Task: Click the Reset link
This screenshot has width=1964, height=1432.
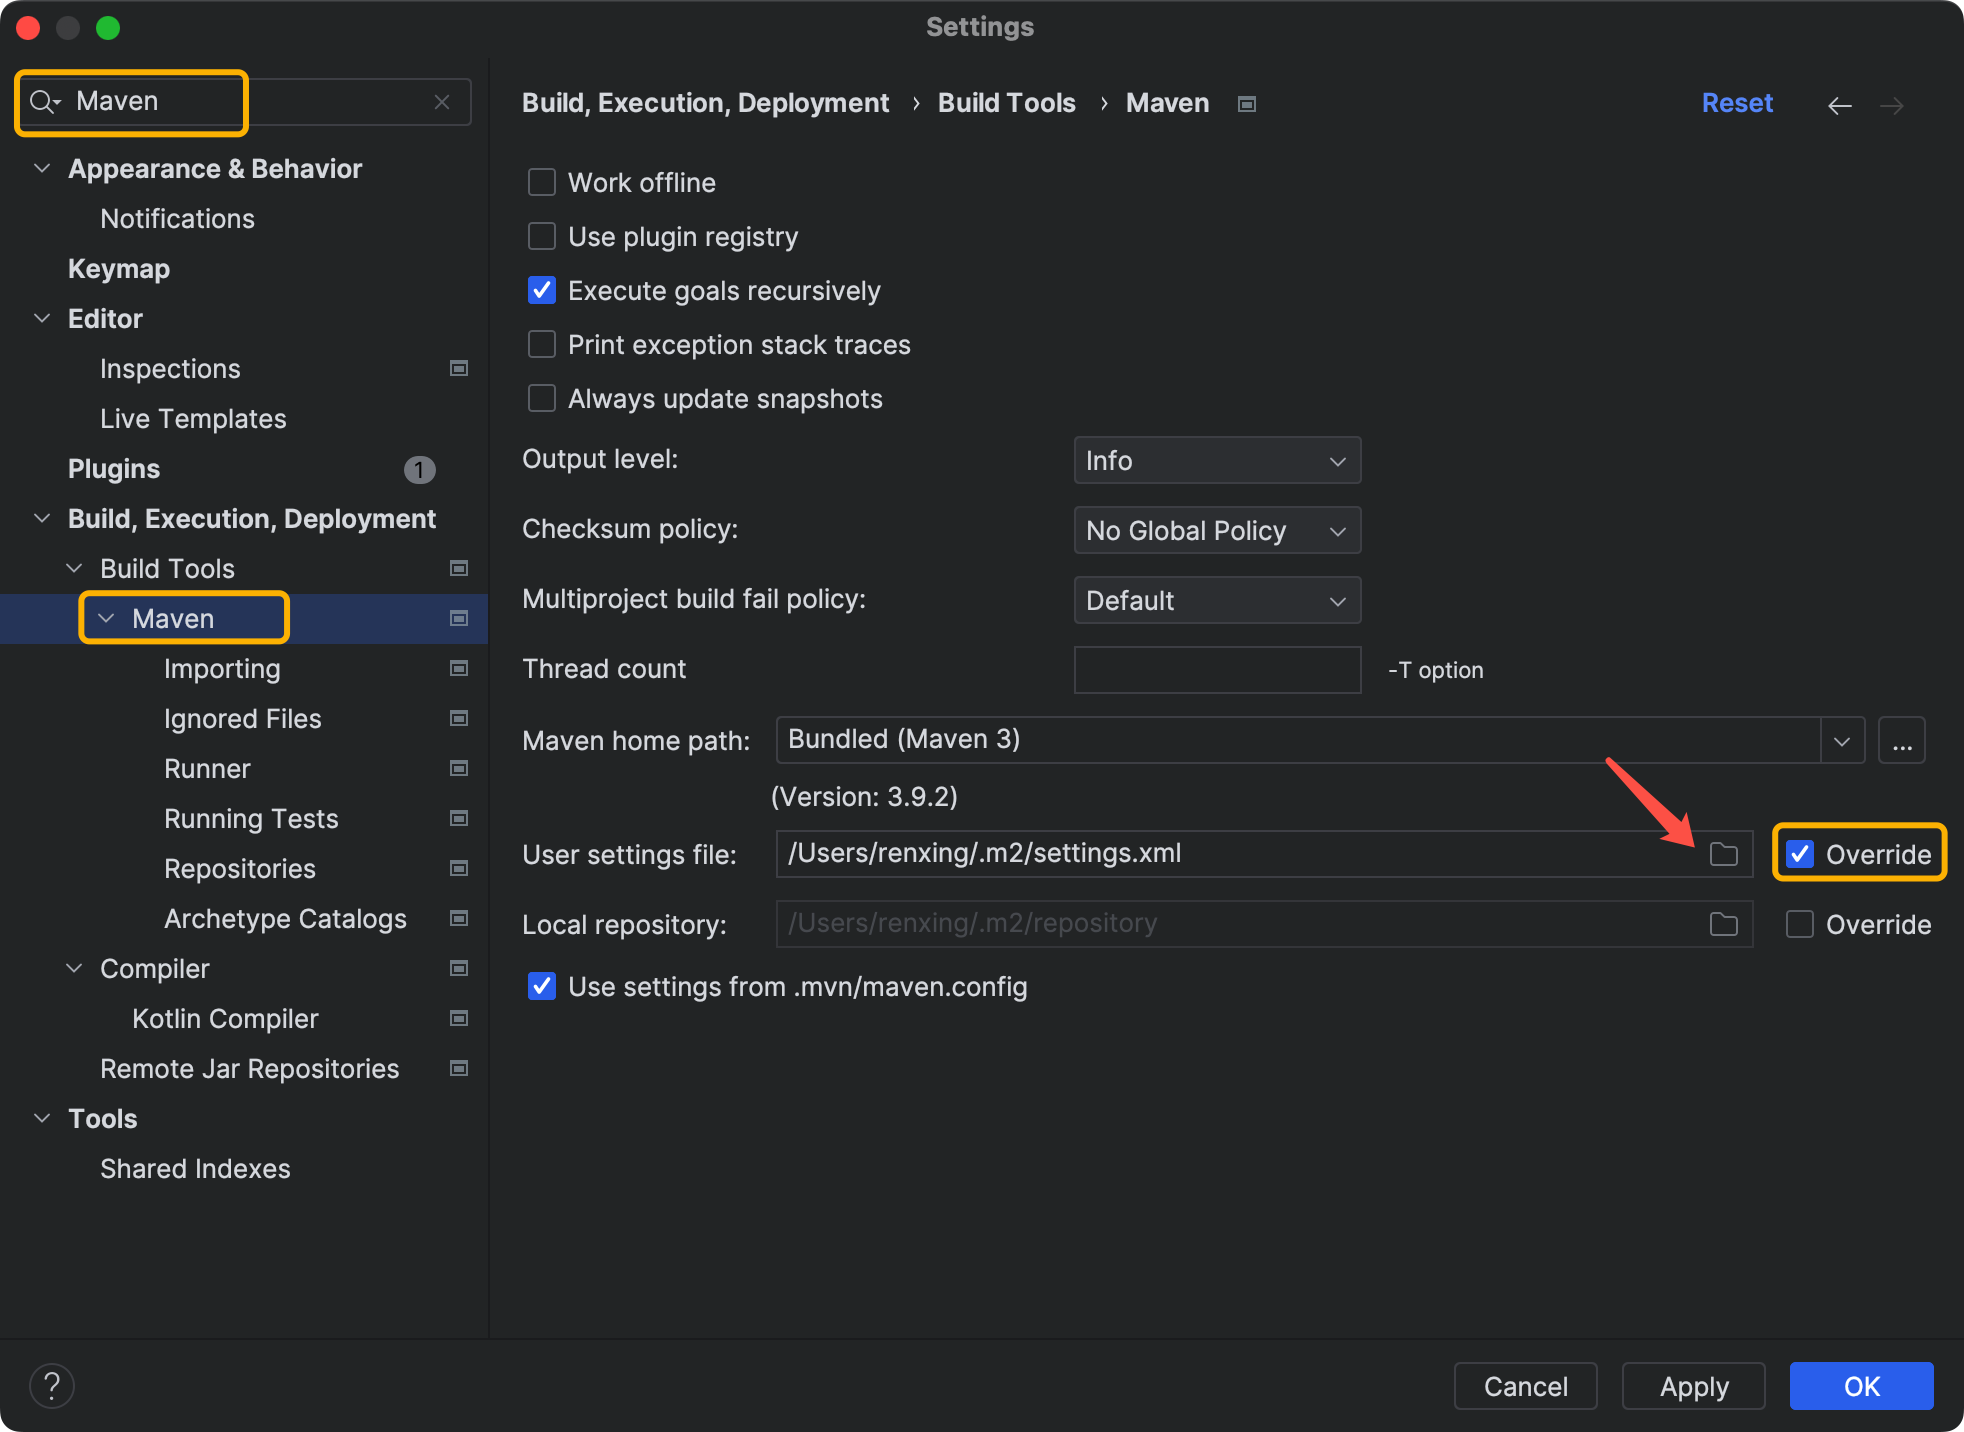Action: point(1737,103)
